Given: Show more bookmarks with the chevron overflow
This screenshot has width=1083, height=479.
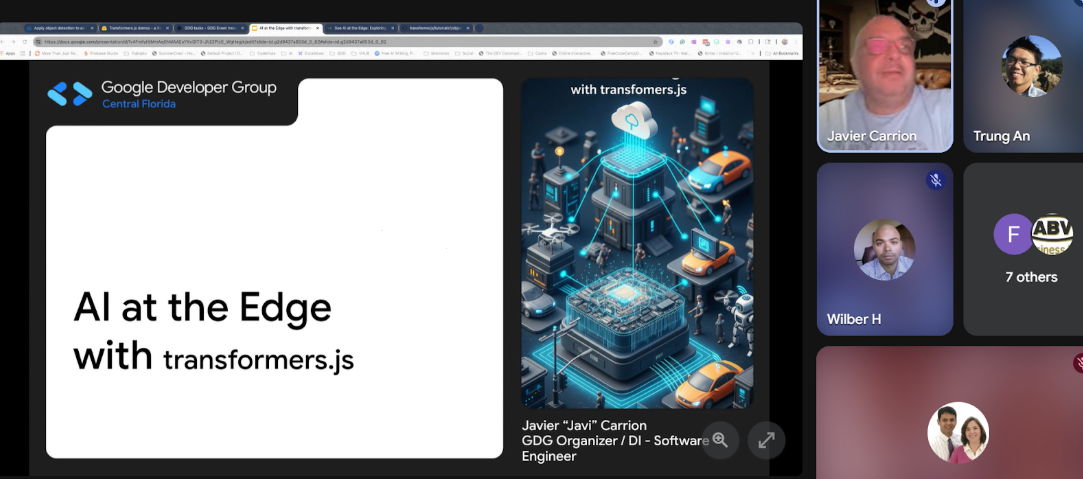Looking at the screenshot, I should point(753,53).
